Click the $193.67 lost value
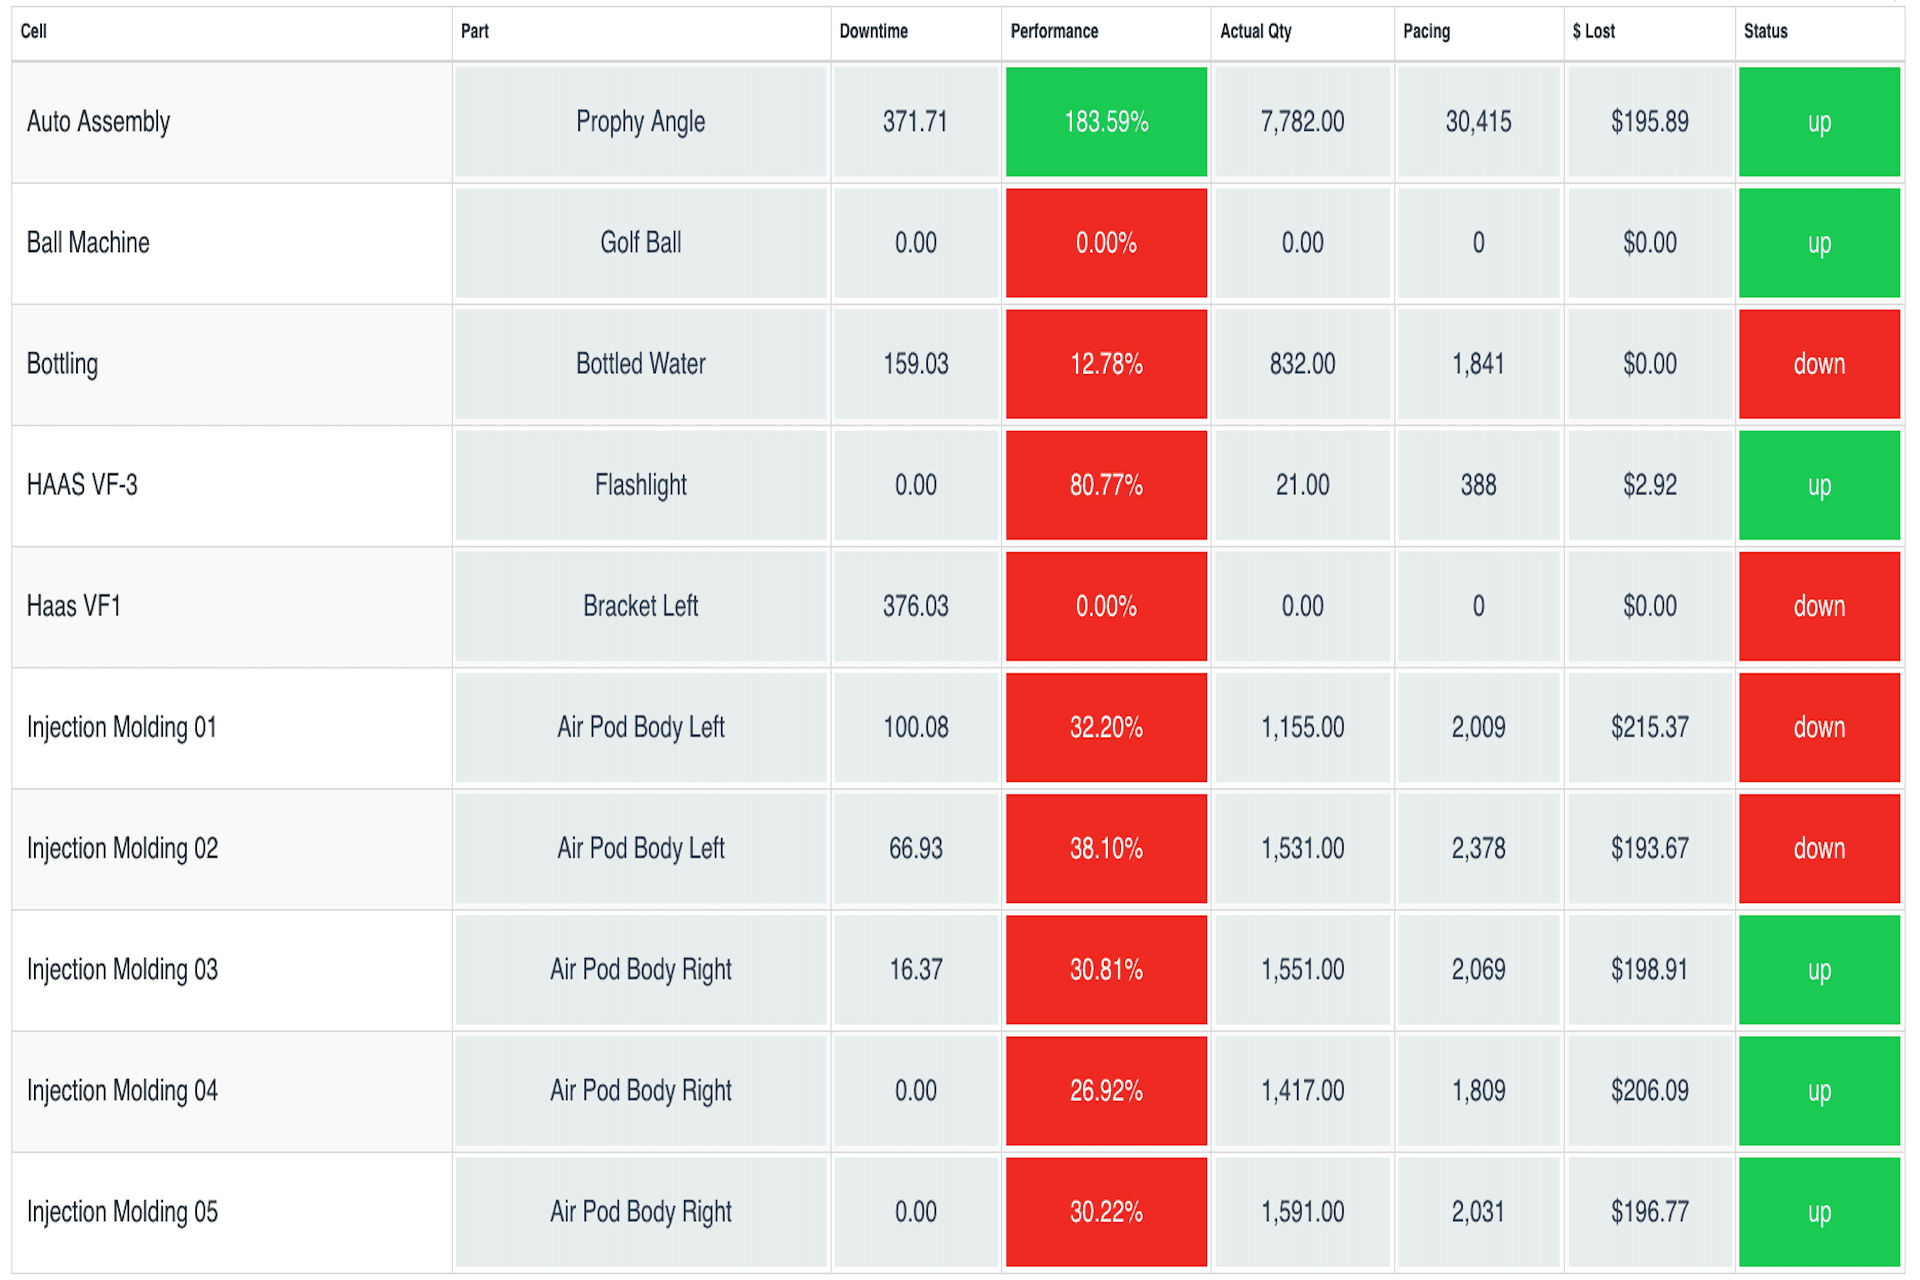 (1649, 848)
